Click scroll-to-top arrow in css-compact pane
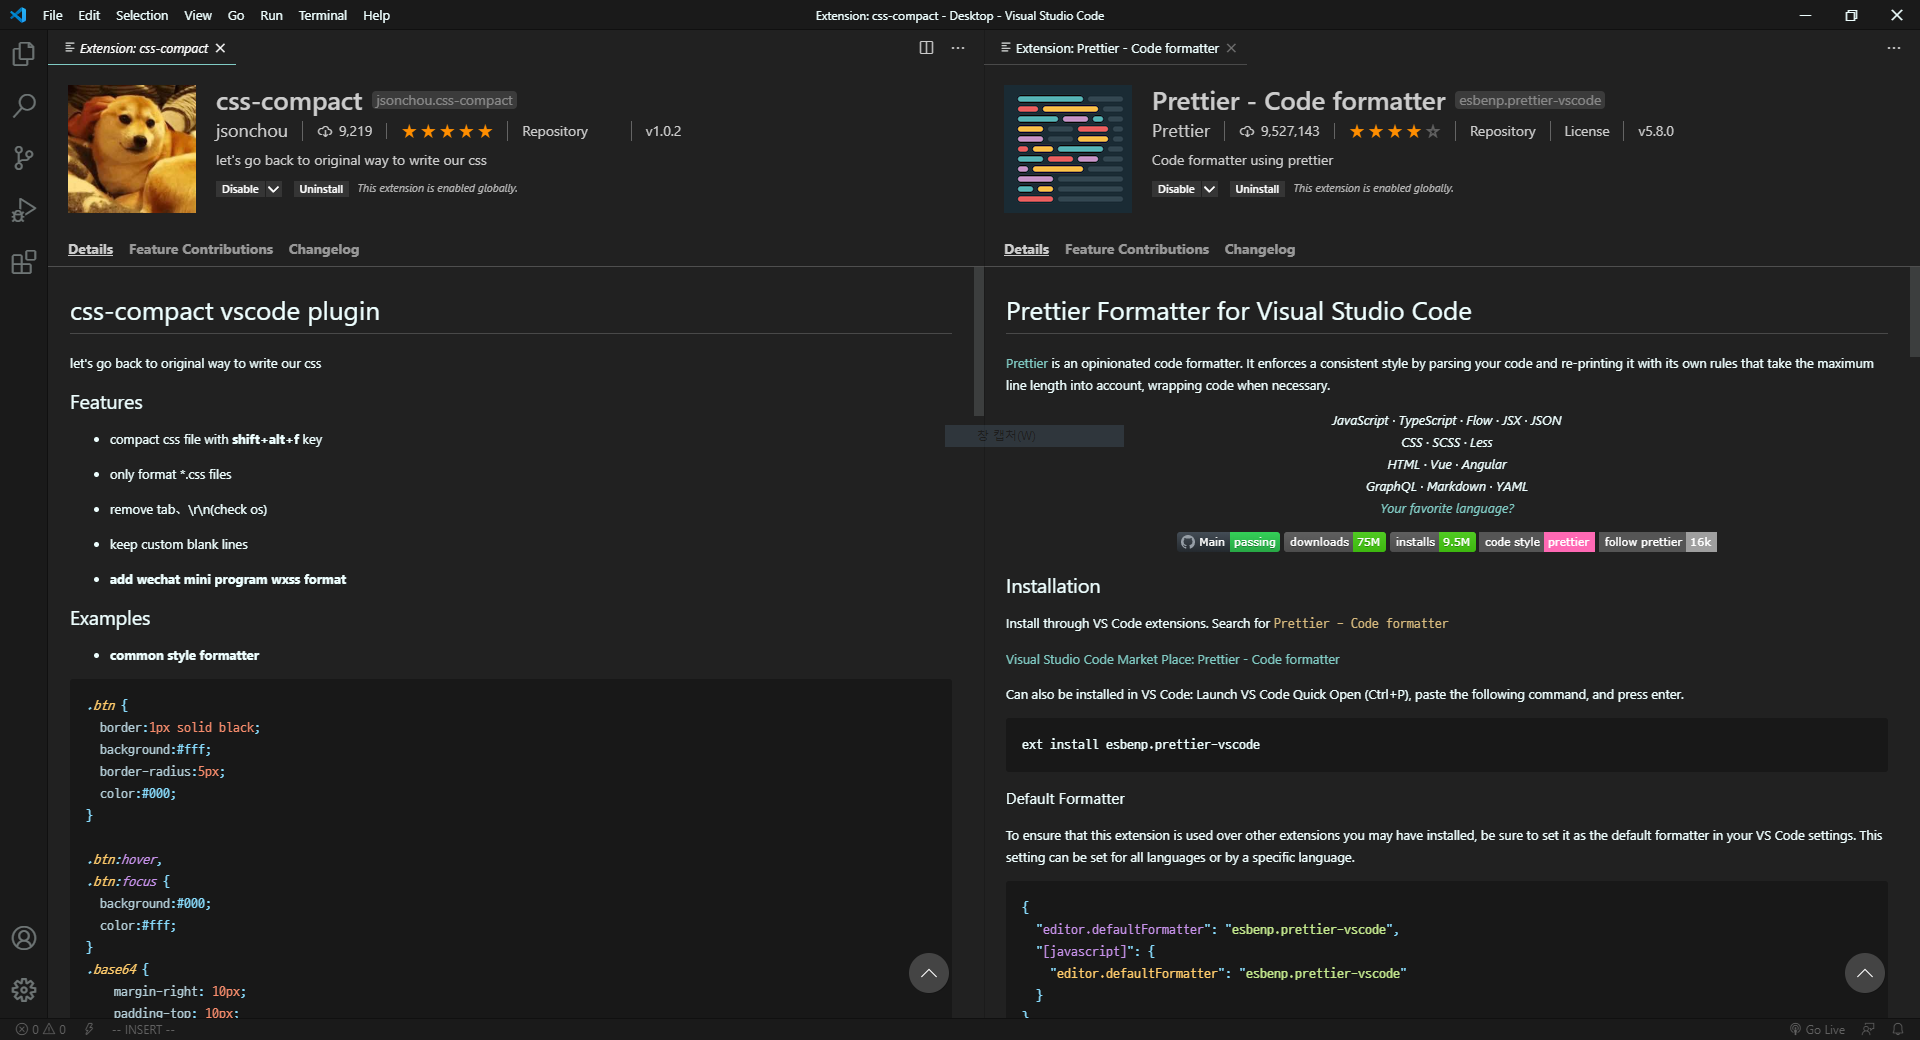Image resolution: width=1920 pixels, height=1040 pixels. point(928,973)
